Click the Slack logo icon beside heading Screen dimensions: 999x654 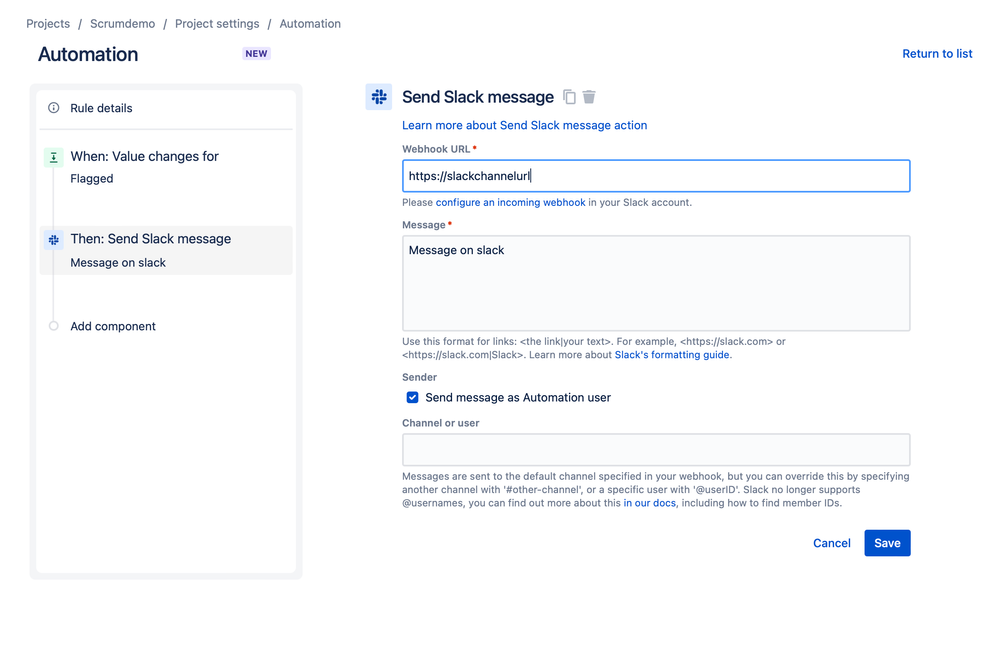pyautogui.click(x=379, y=97)
